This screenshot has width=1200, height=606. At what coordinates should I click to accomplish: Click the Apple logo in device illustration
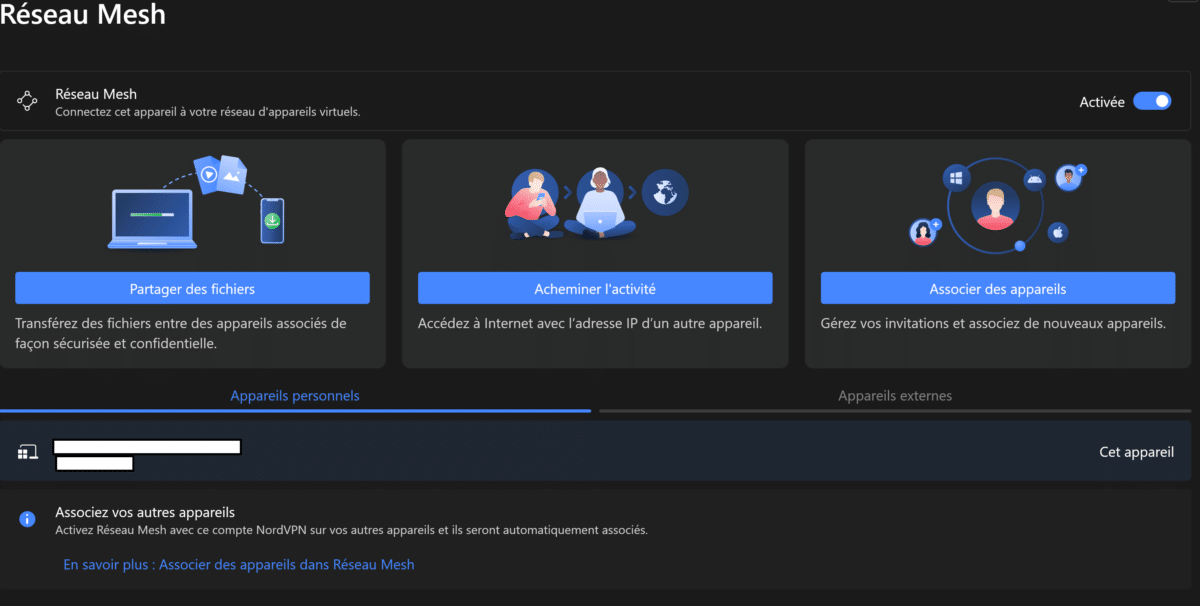[1057, 233]
